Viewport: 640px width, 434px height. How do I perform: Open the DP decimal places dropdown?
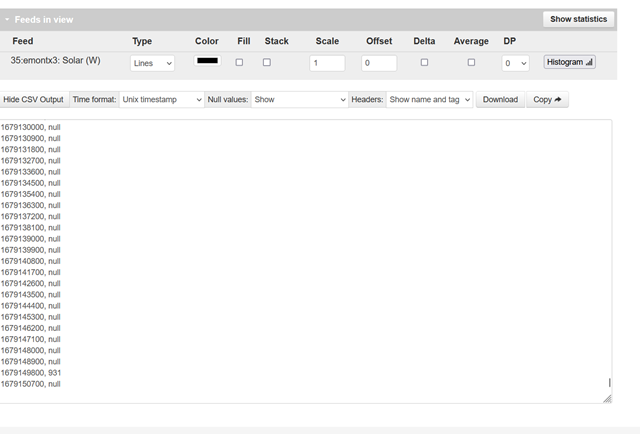(515, 63)
